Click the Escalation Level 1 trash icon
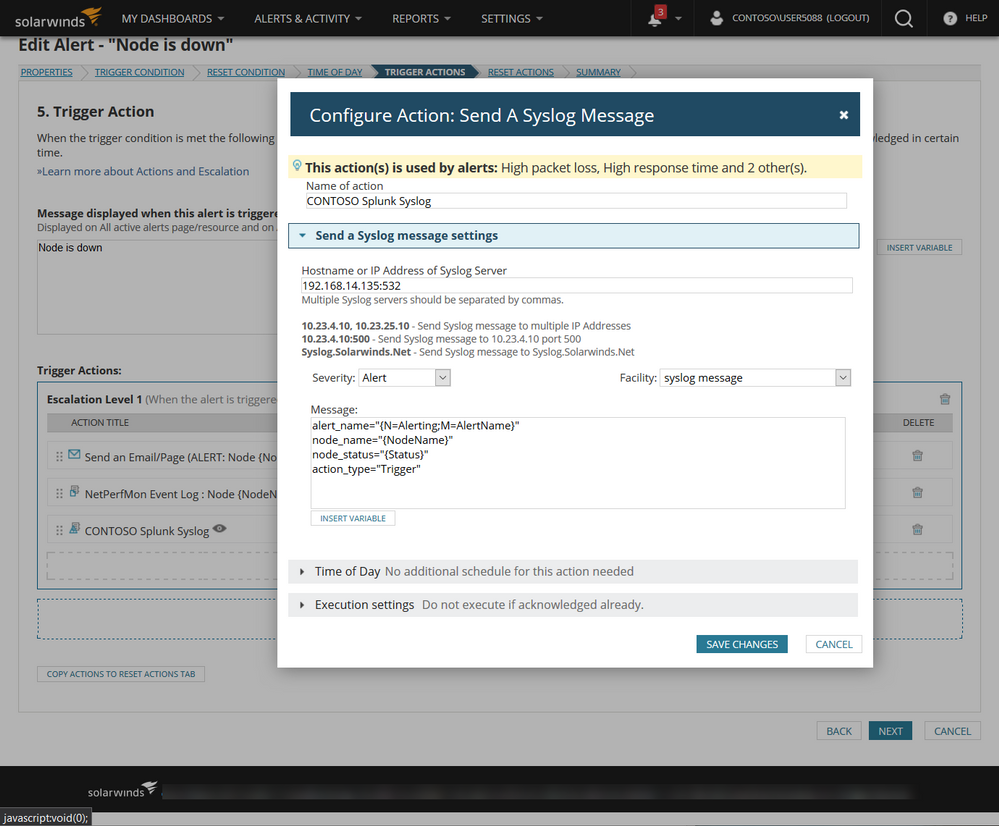This screenshot has width=999, height=826. pos(945,399)
